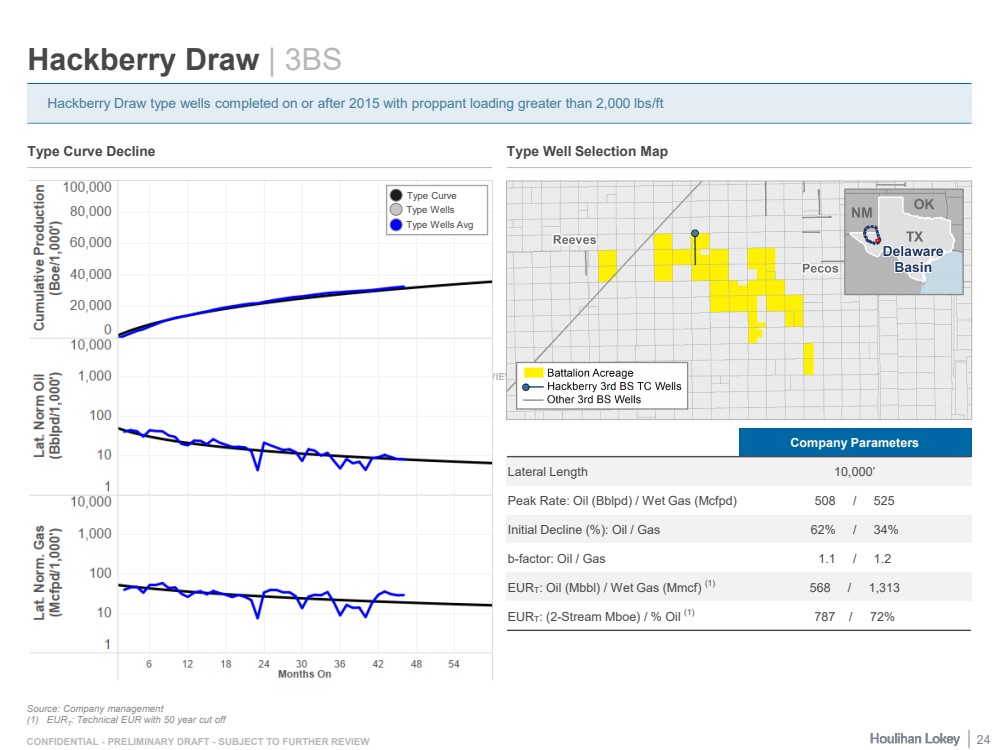Click the teal well marker on the map
This screenshot has height=750, width=999.
pyautogui.click(x=695, y=233)
